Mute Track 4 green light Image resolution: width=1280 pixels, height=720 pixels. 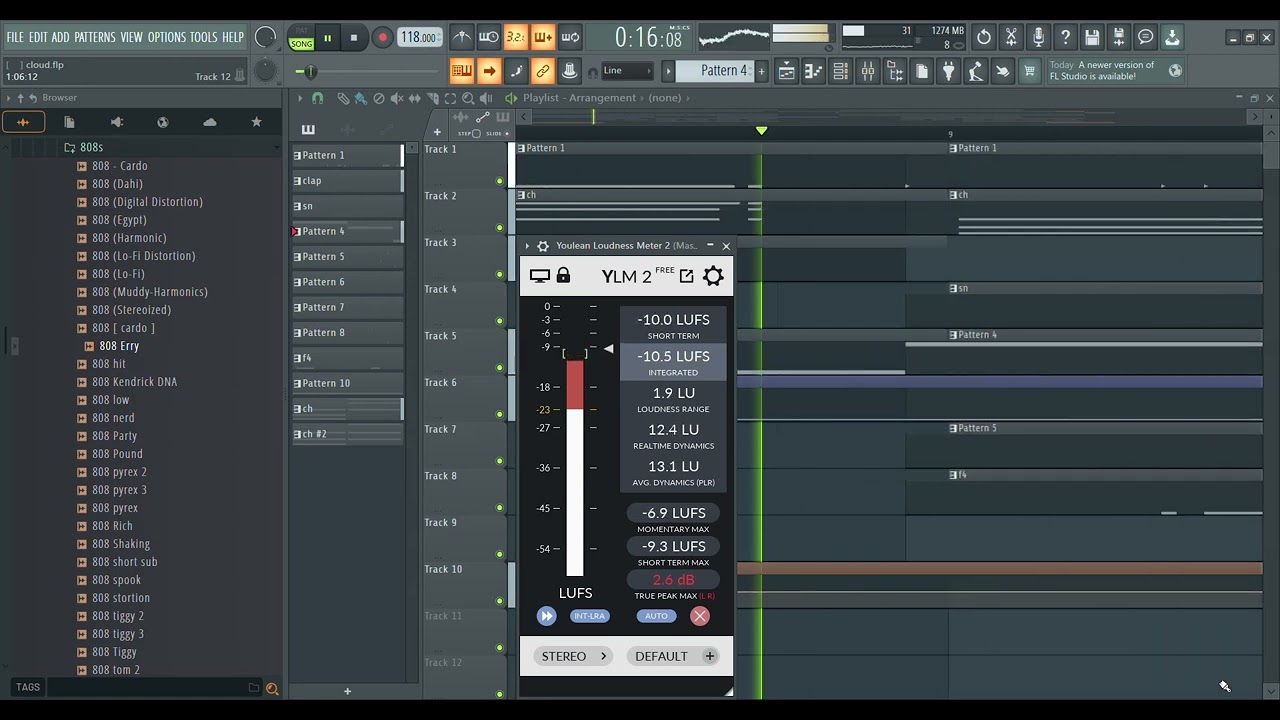(500, 321)
